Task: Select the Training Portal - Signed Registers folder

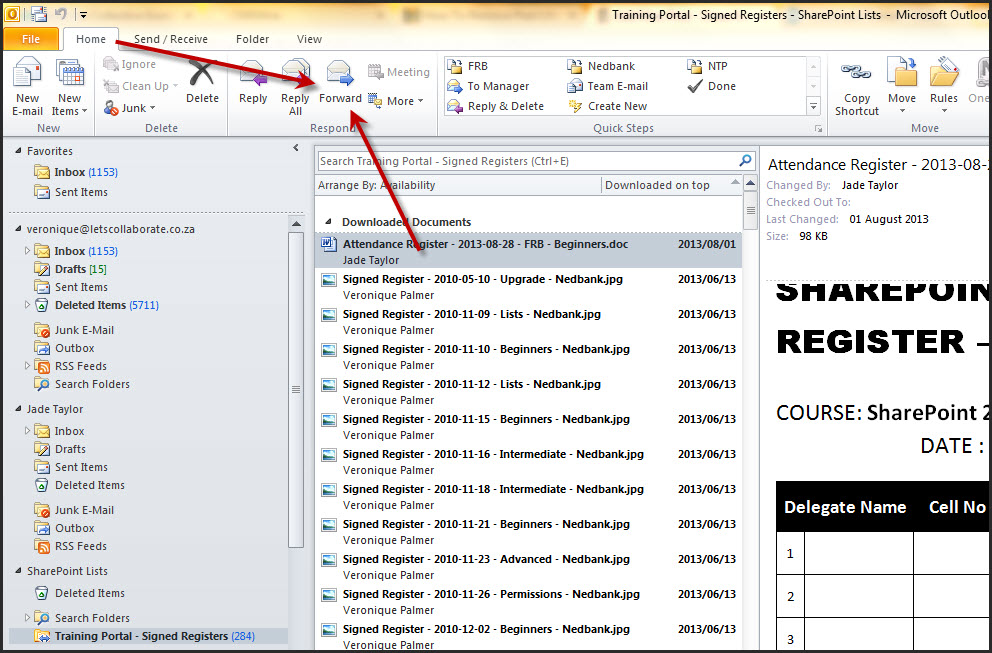Action: pos(141,636)
